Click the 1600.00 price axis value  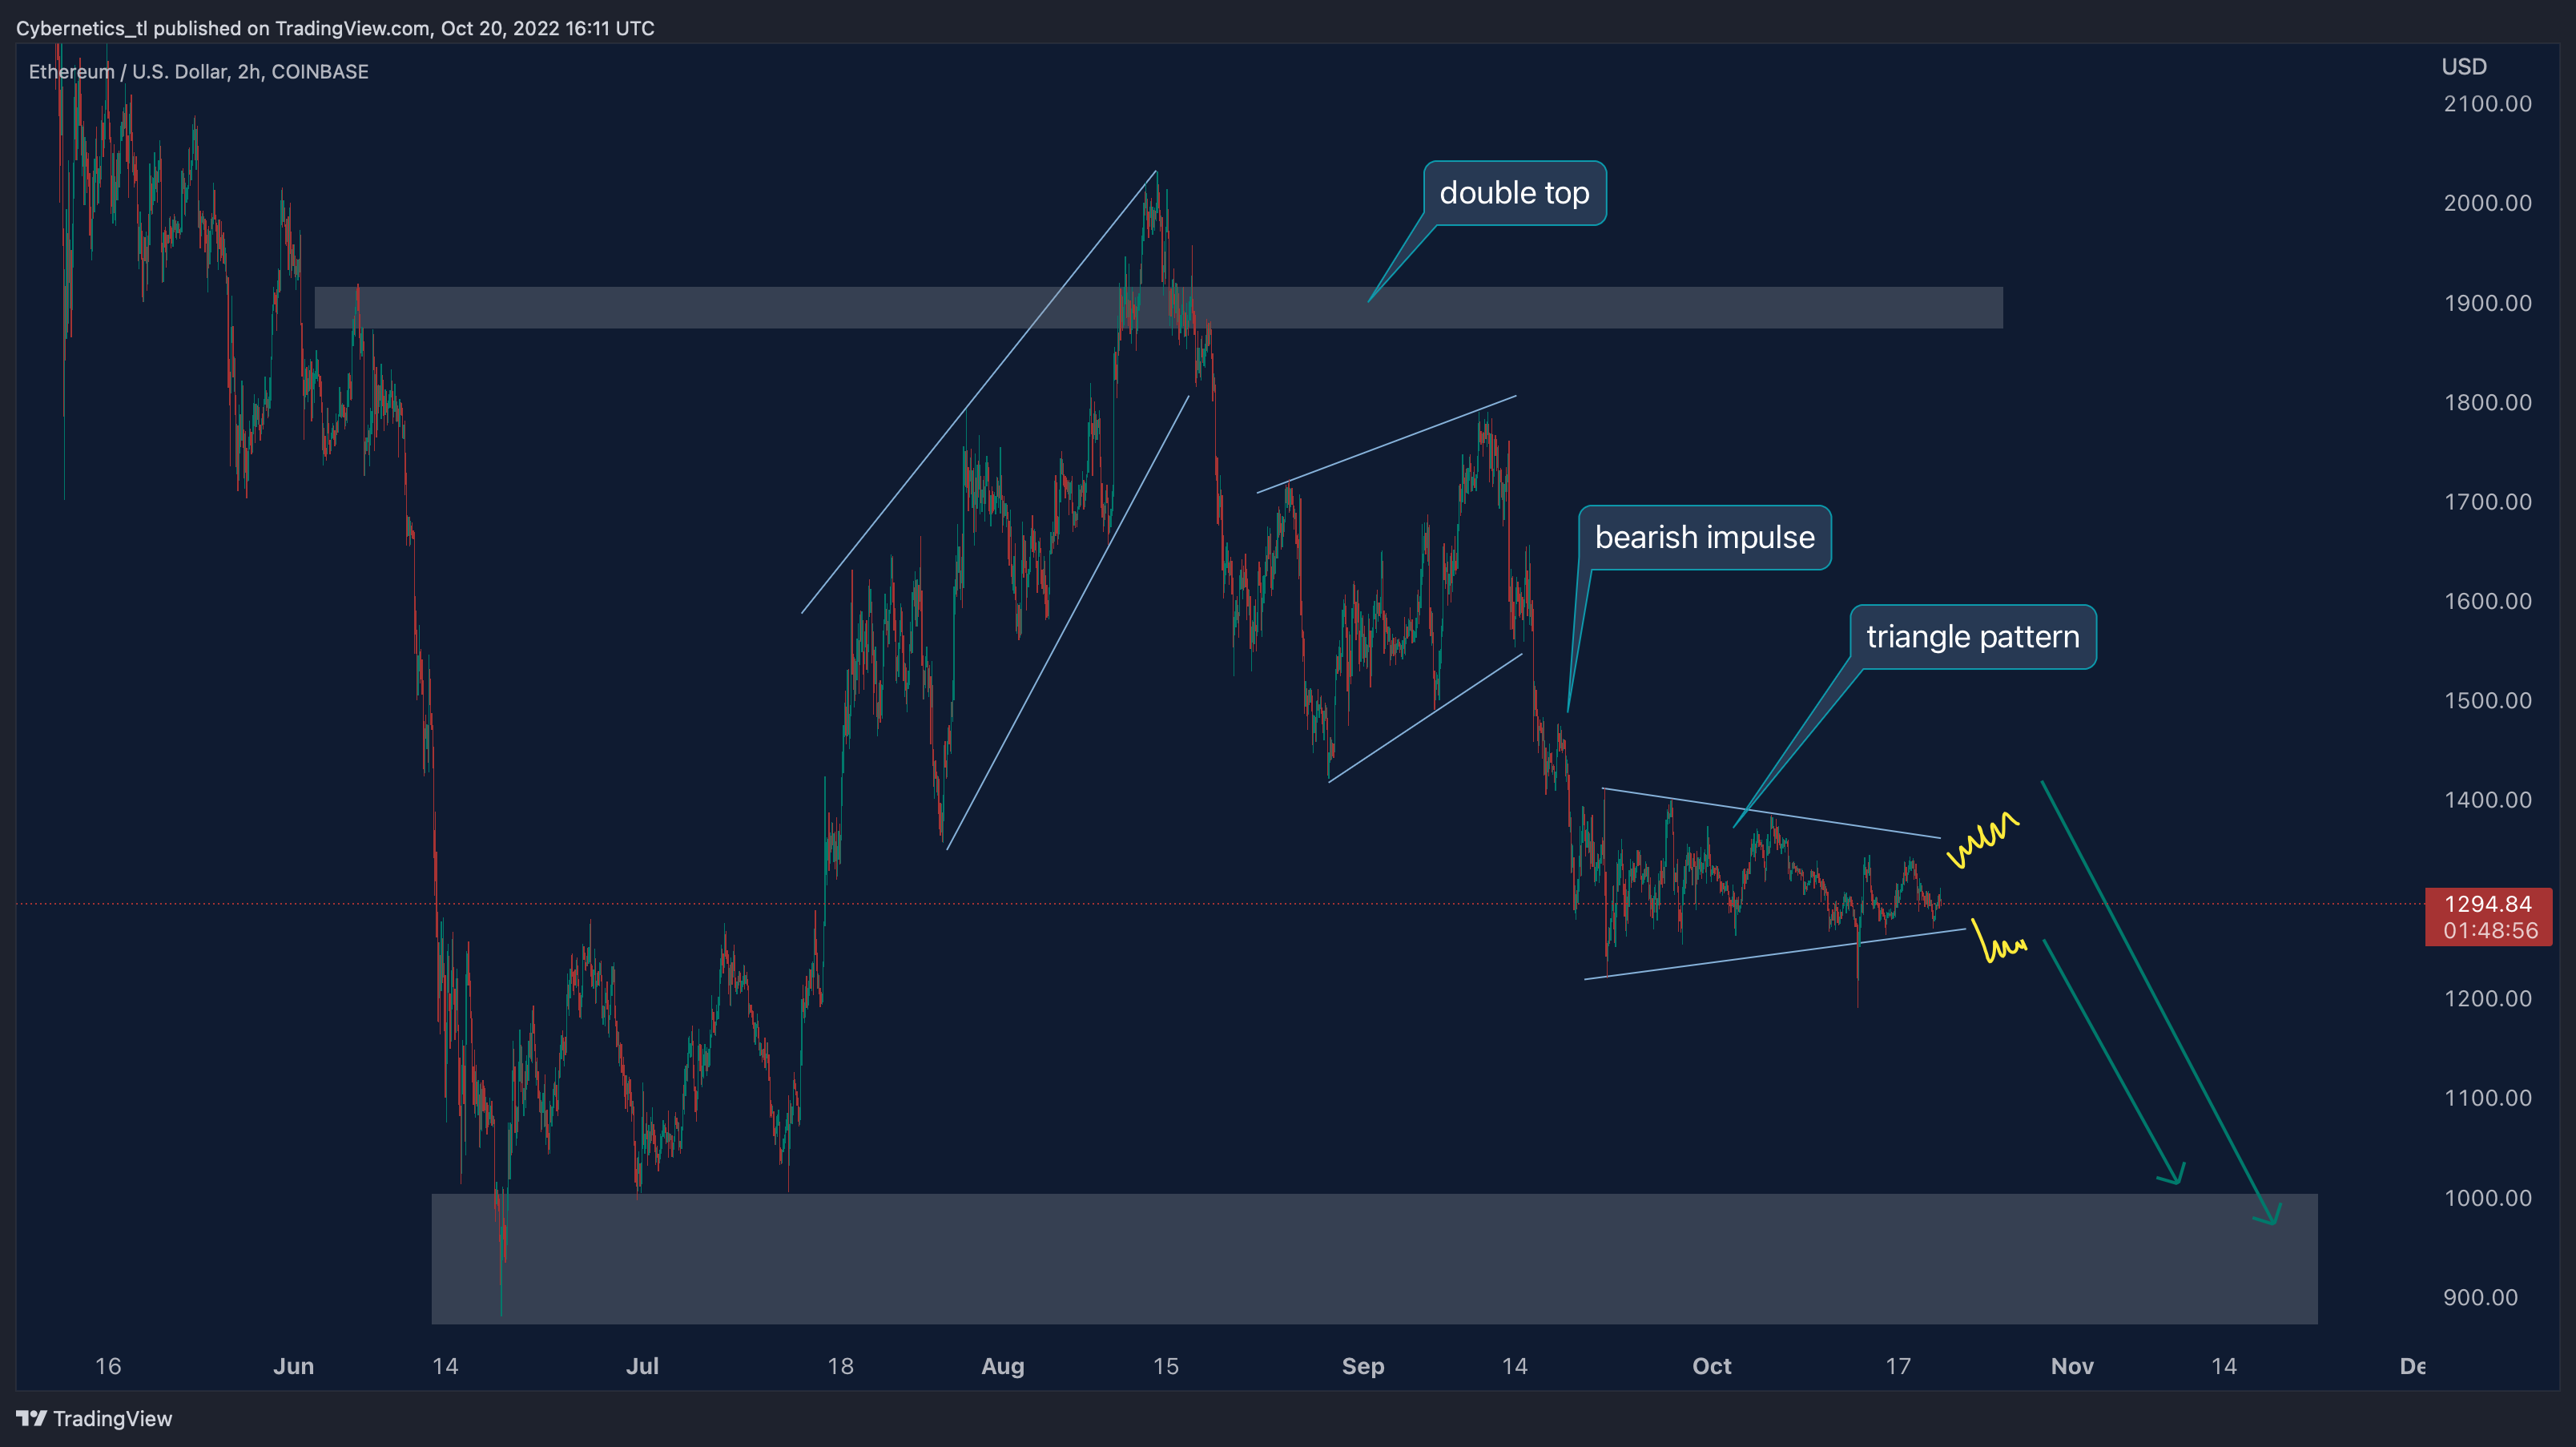(x=2487, y=601)
